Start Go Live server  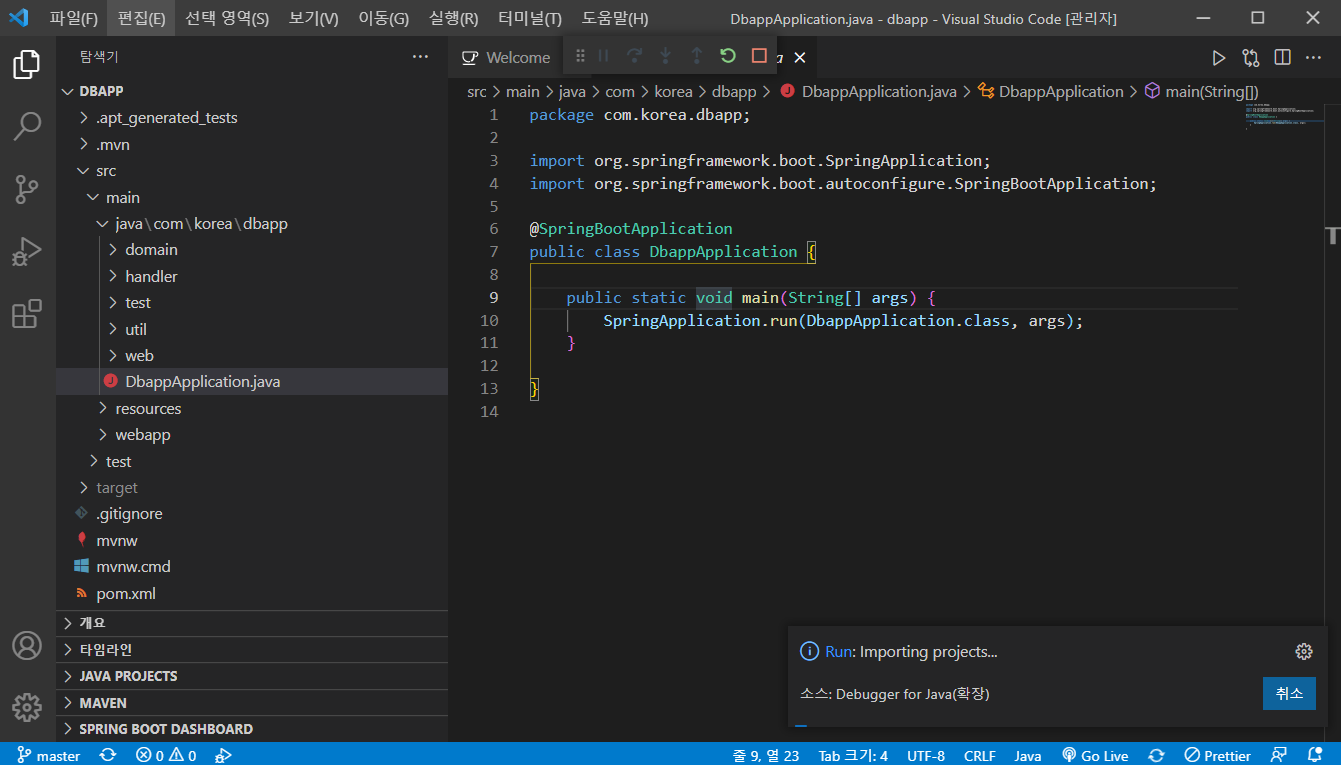(x=1095, y=756)
